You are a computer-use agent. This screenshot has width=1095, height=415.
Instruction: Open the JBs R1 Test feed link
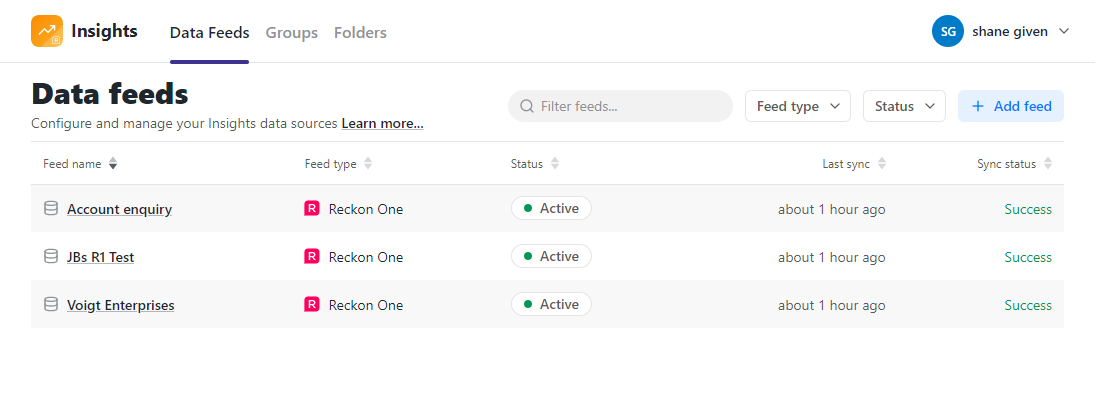click(101, 257)
